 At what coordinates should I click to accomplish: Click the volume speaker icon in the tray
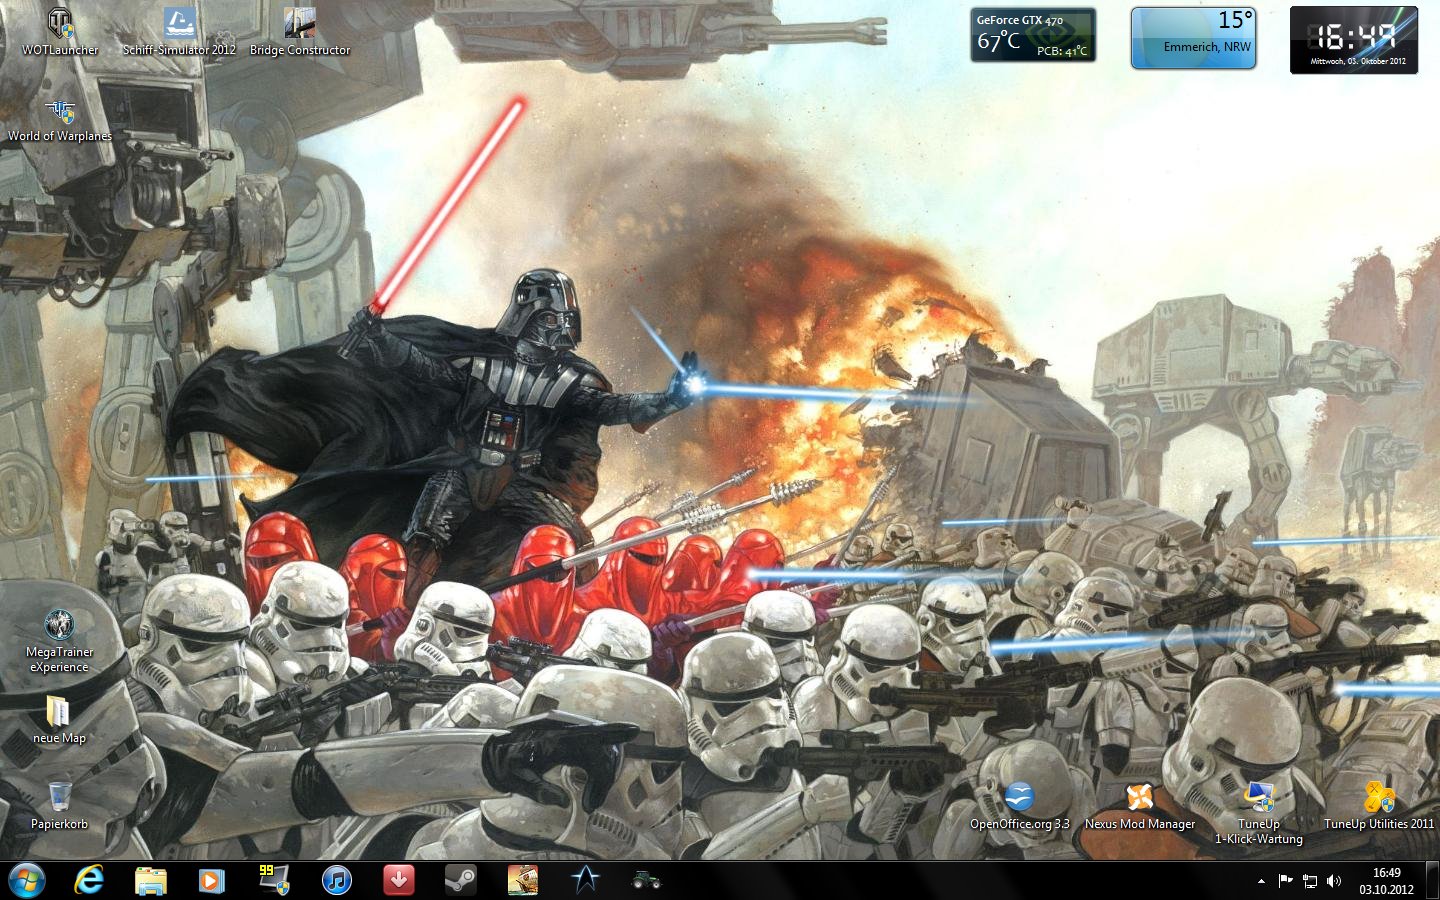point(1333,881)
